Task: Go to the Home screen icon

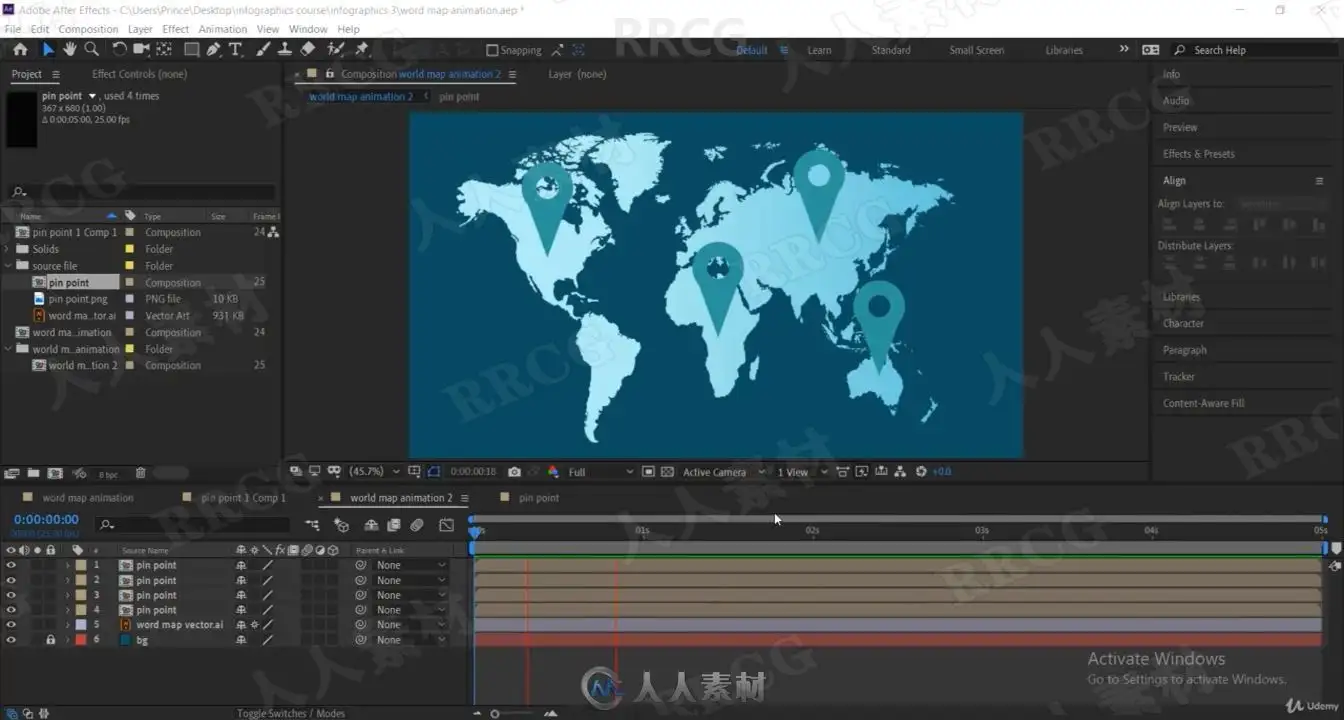Action: 20,49
